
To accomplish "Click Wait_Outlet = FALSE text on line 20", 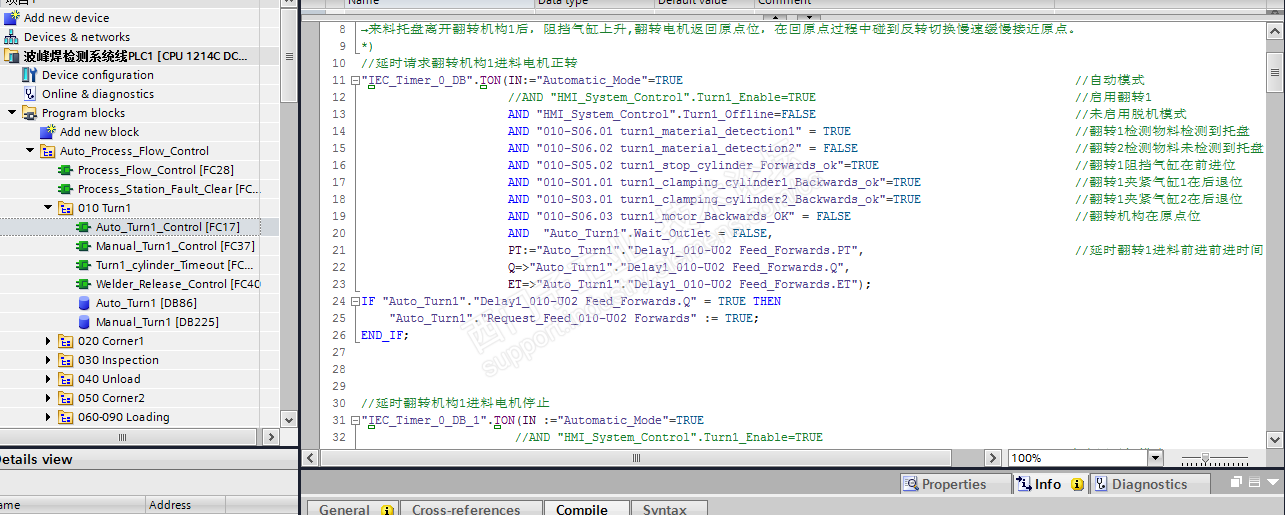I will (x=657, y=233).
